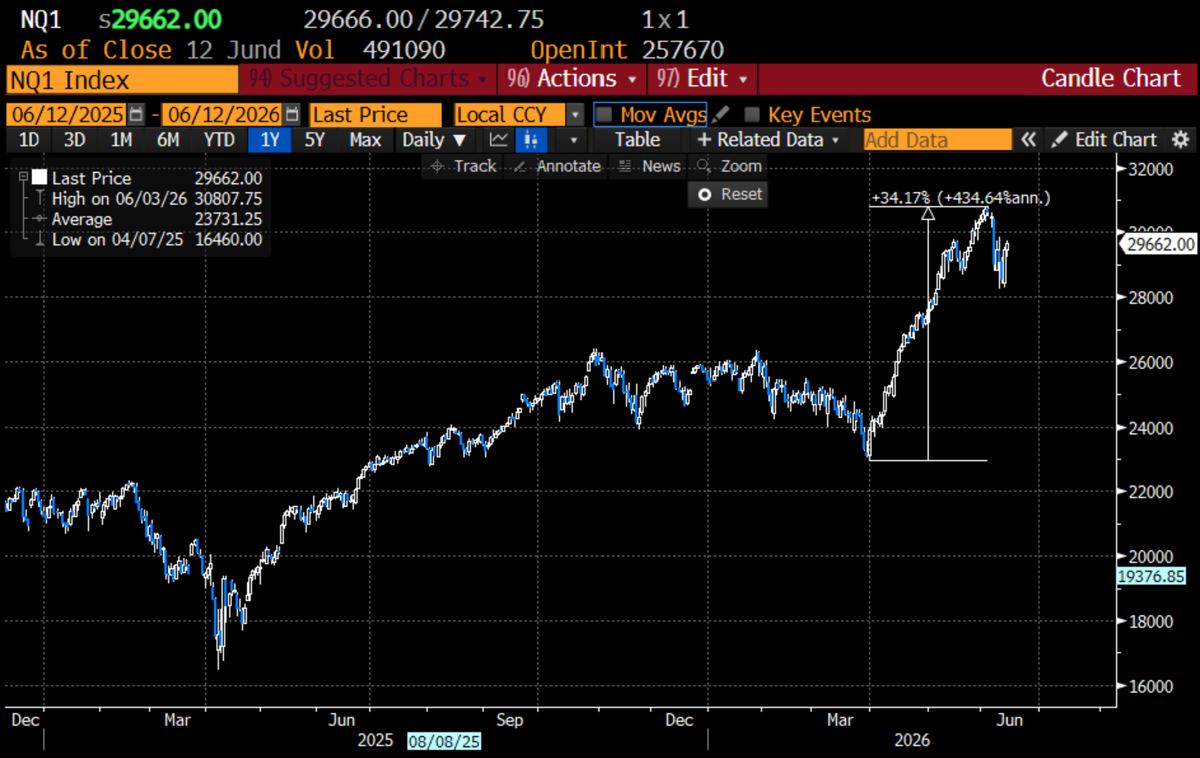Viewport: 1200px width, 758px height.
Task: Enable the Key Events checkbox
Action: pos(752,115)
